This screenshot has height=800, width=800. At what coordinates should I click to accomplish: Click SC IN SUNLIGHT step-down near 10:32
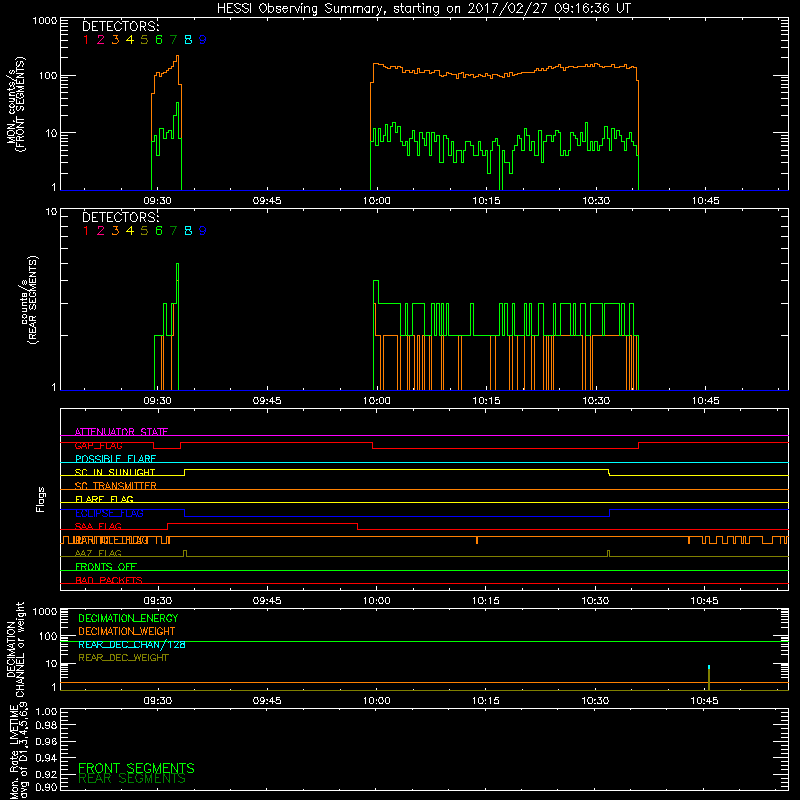pyautogui.click(x=609, y=472)
